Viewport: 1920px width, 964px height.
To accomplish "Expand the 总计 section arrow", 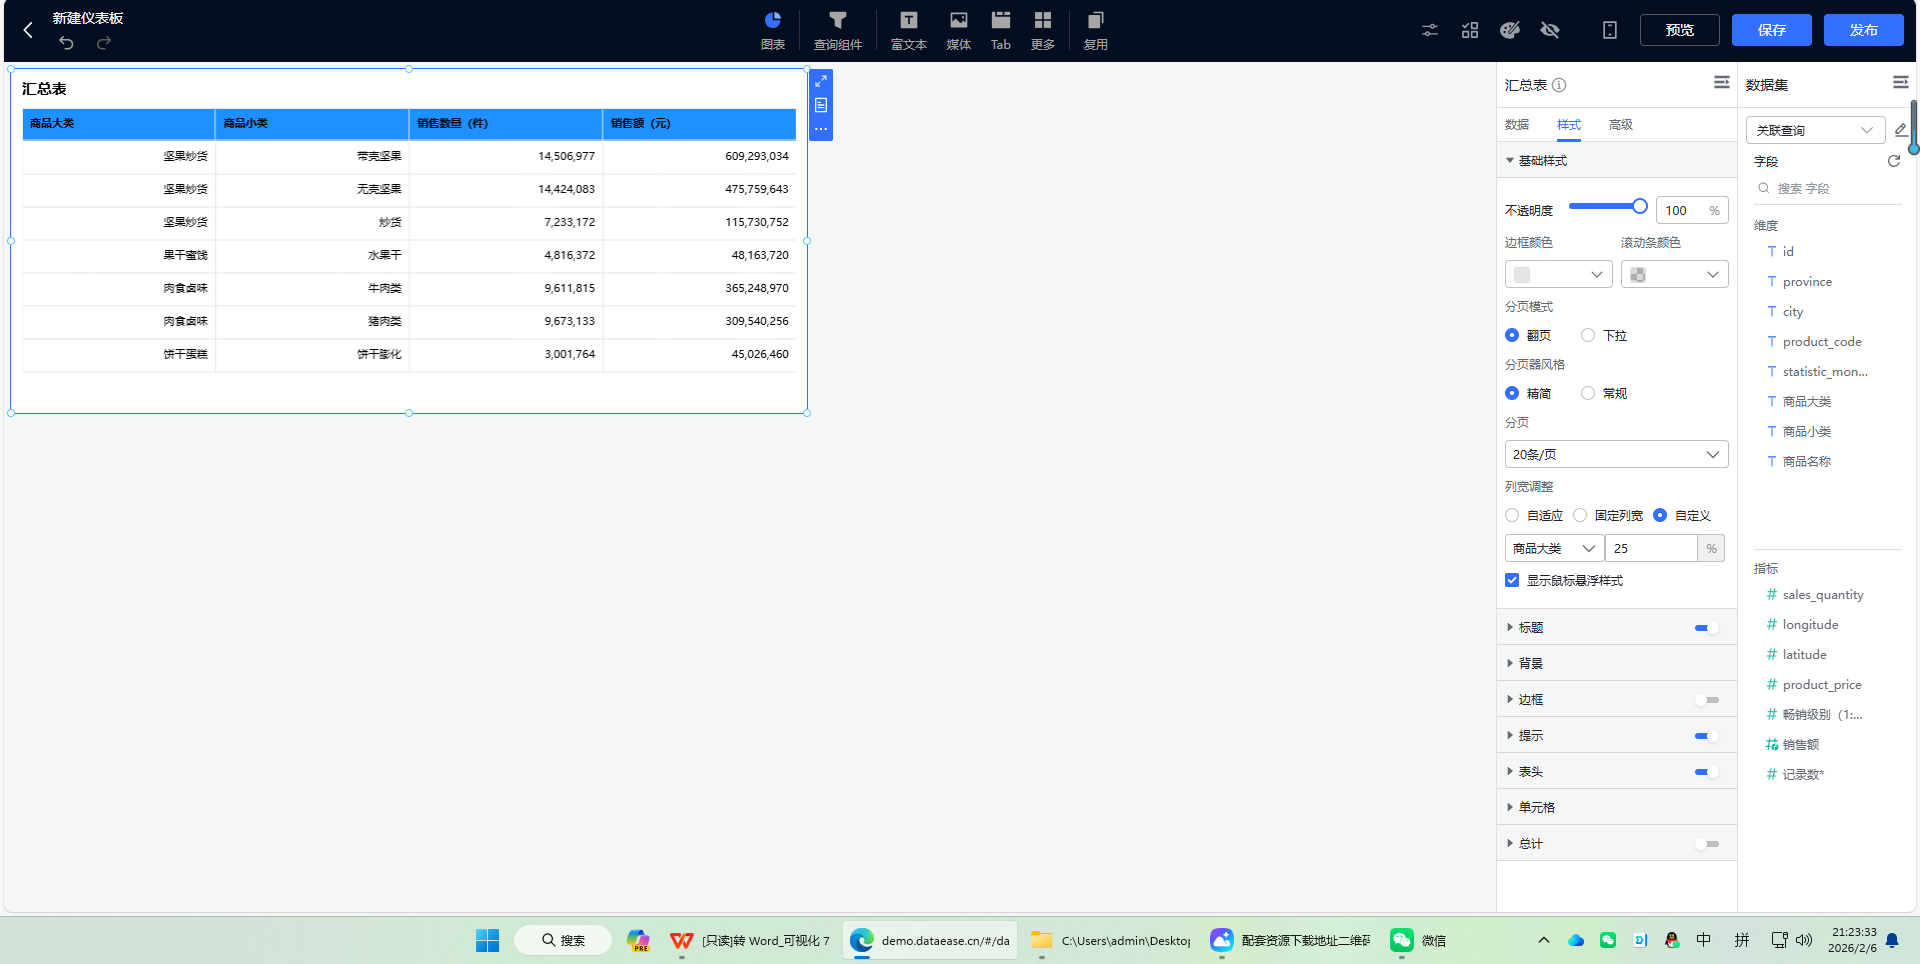I will (1510, 843).
